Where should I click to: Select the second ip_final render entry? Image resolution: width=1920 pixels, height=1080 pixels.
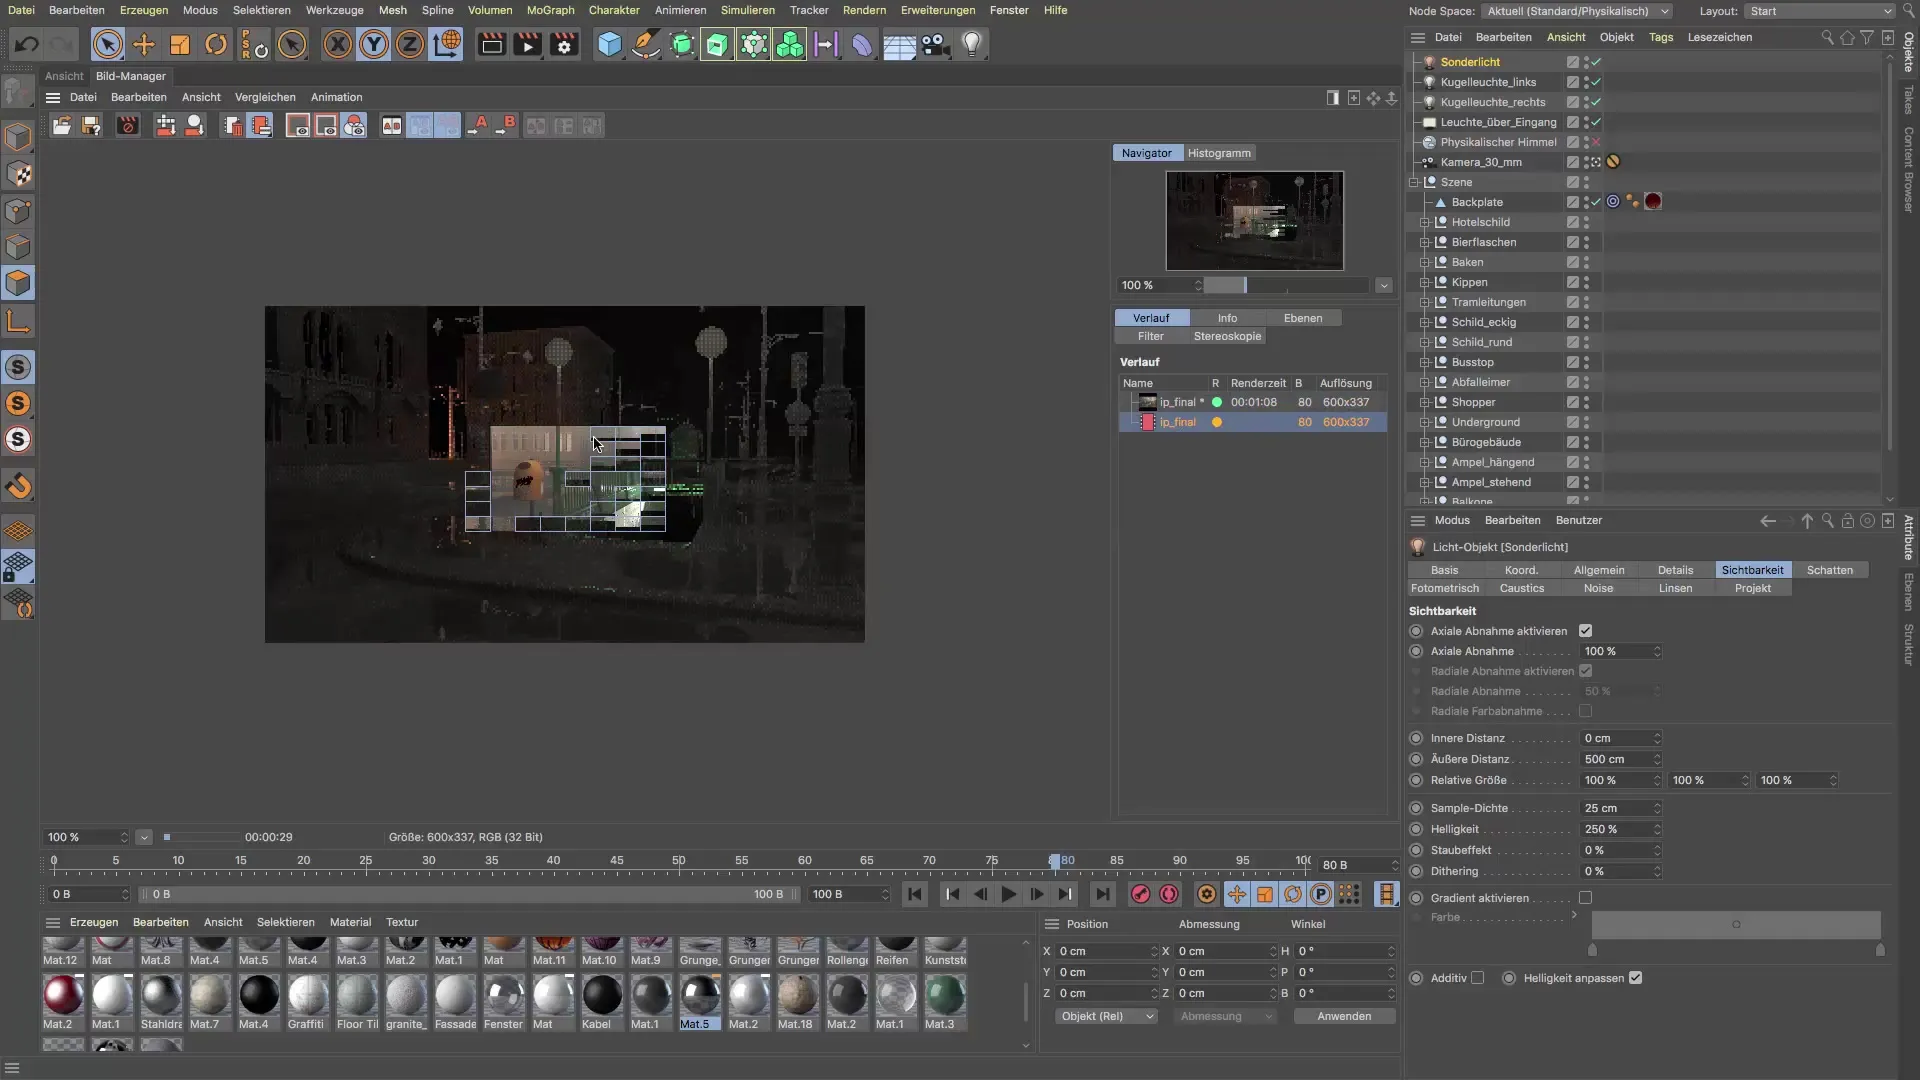pyautogui.click(x=1252, y=422)
